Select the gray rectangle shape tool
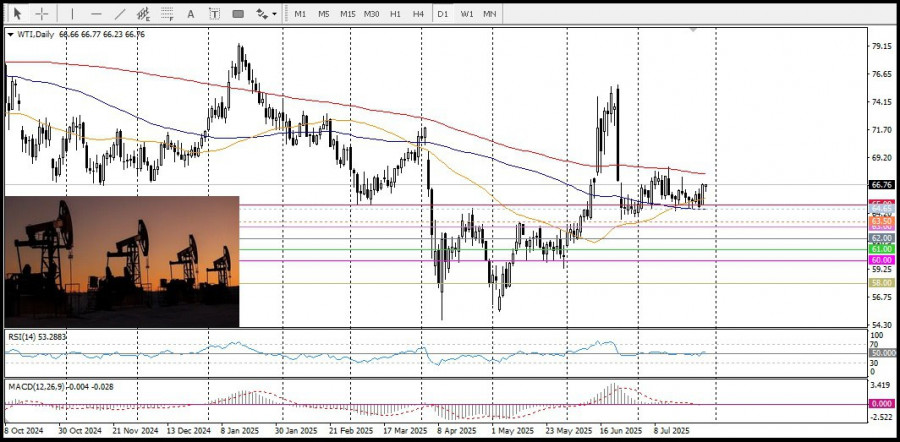This screenshot has width=900, height=442. (x=238, y=14)
